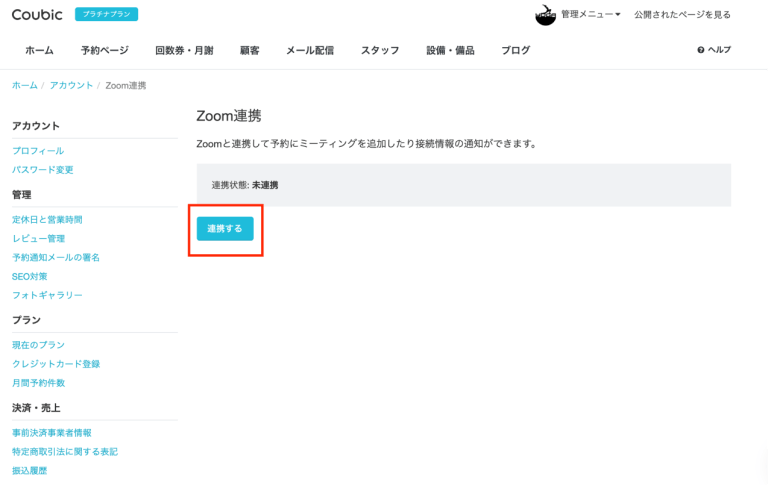This screenshot has height=485, width=768.
Task: Click the 連携状態: 未連携 status text
Action: 245,185
